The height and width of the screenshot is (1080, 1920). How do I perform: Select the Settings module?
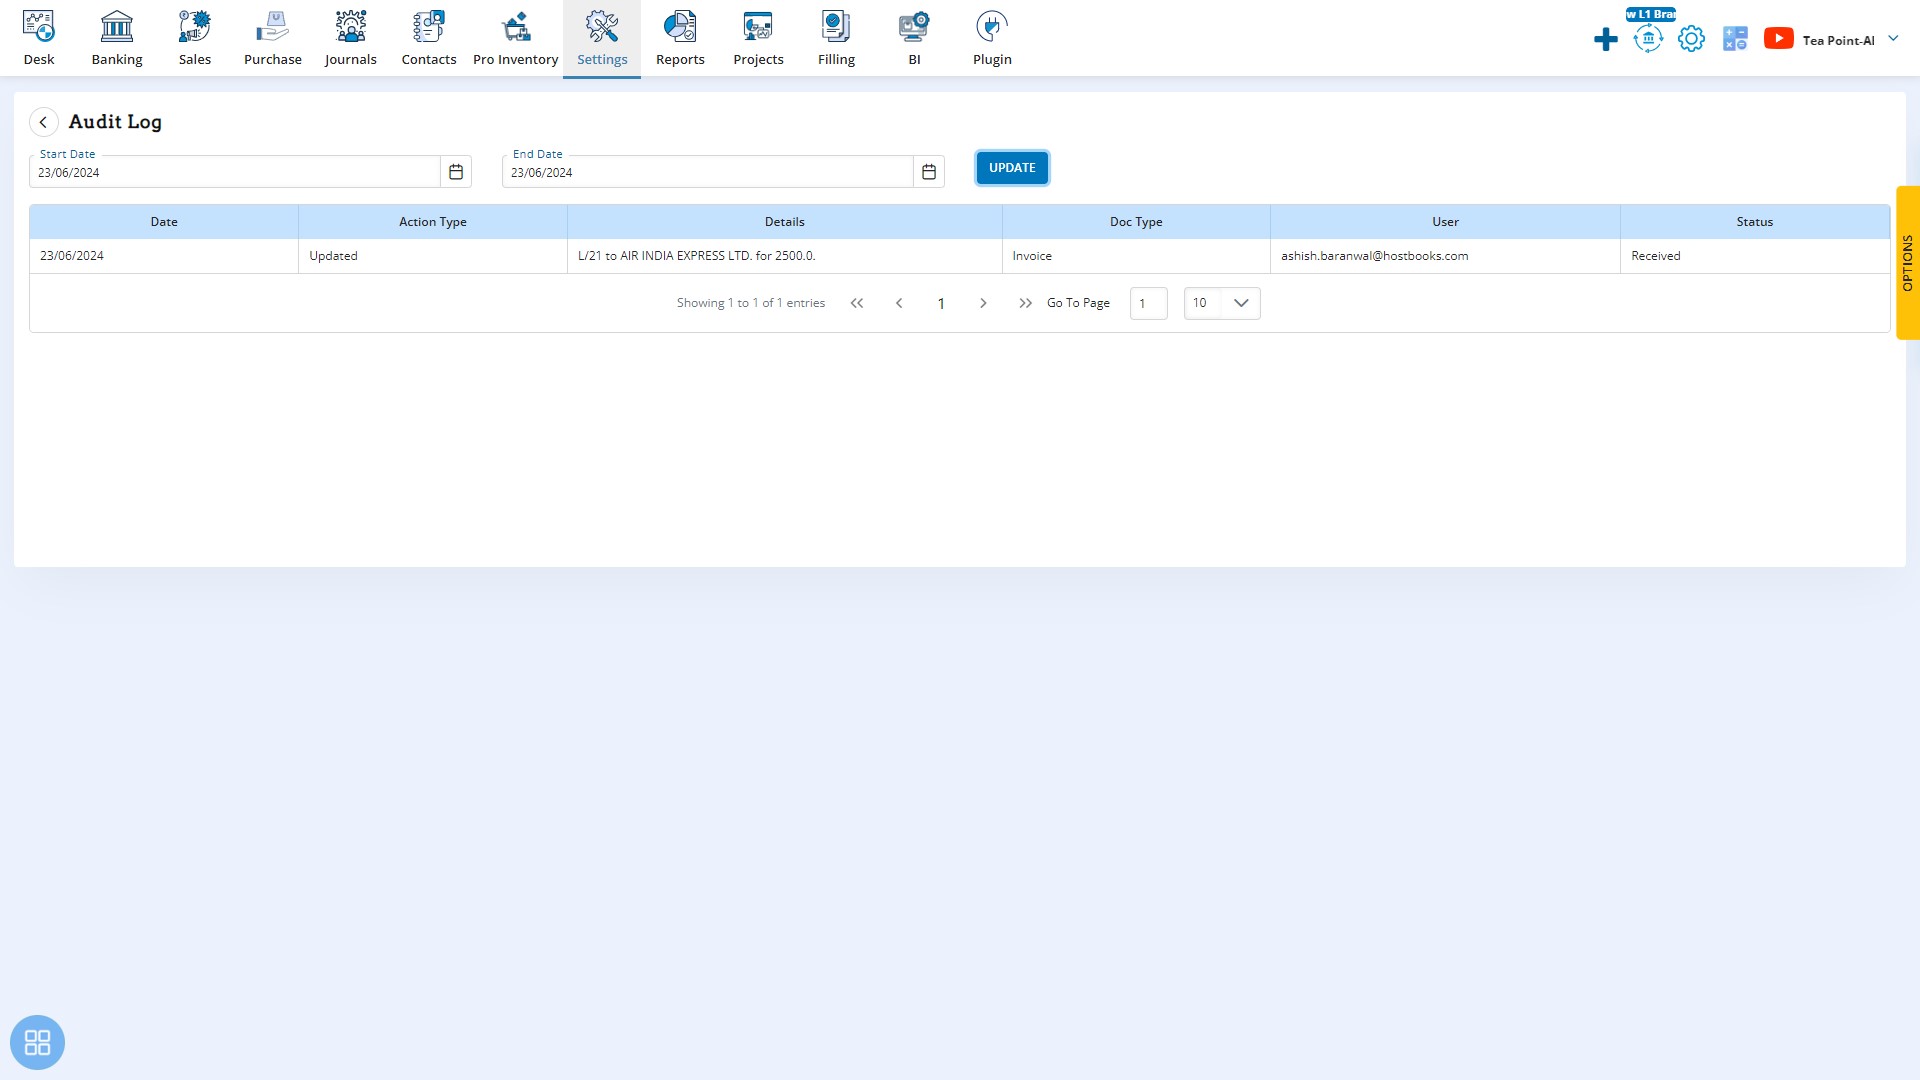coord(602,39)
